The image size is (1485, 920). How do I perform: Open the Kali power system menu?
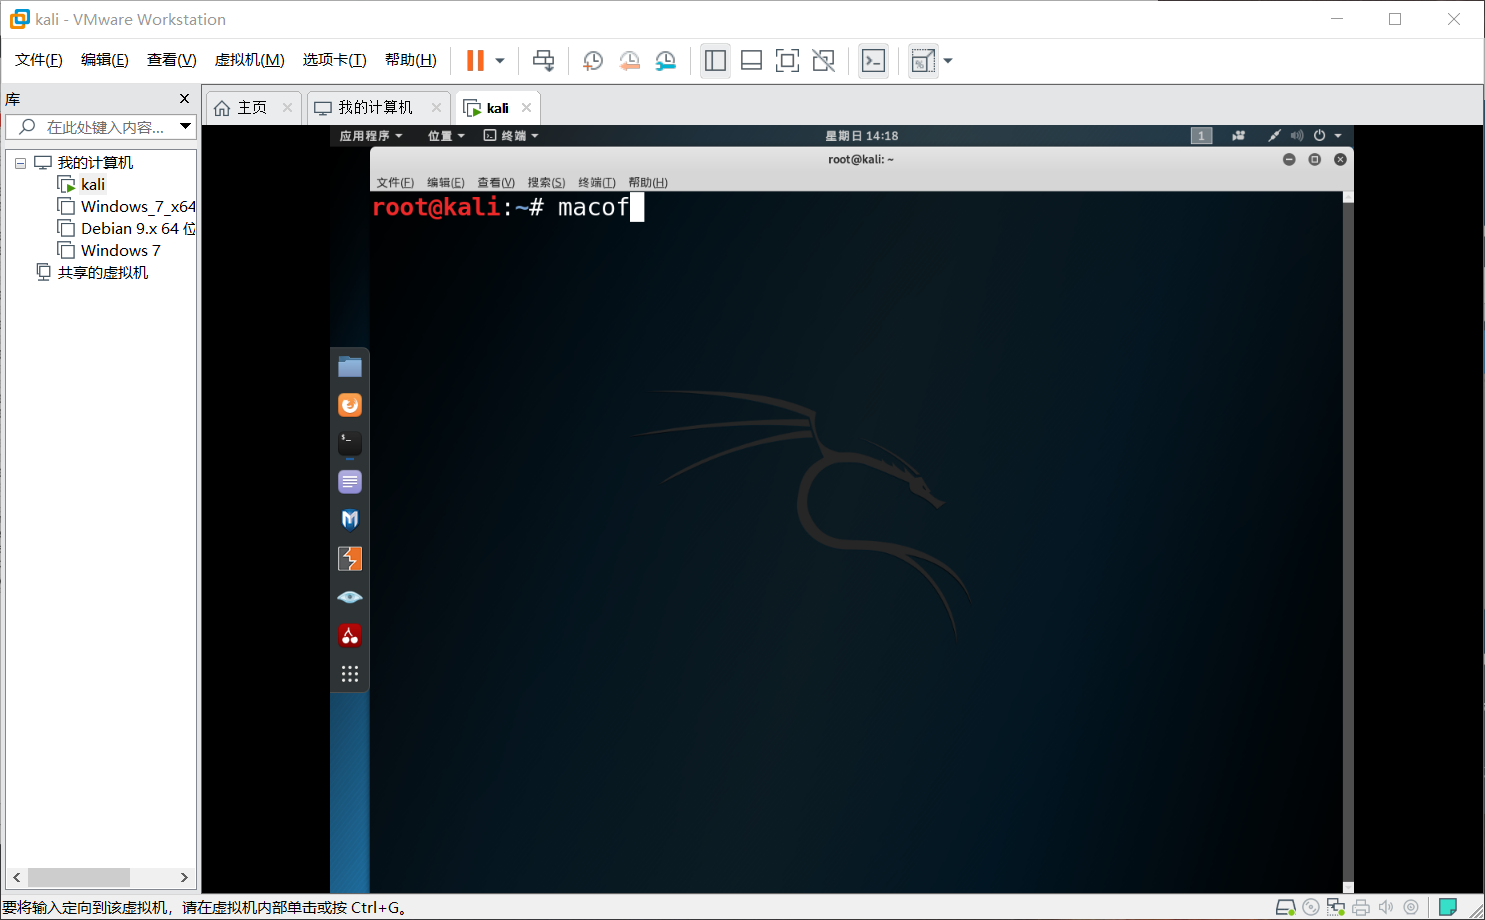click(x=1327, y=136)
